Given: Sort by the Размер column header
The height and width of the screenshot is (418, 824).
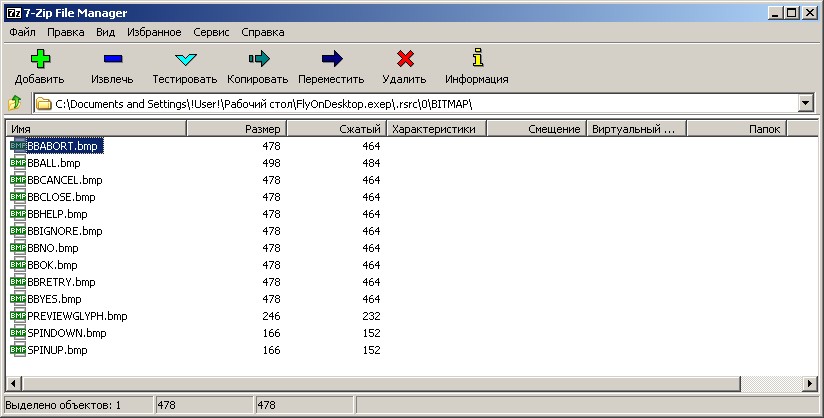Looking at the screenshot, I should [x=236, y=129].
